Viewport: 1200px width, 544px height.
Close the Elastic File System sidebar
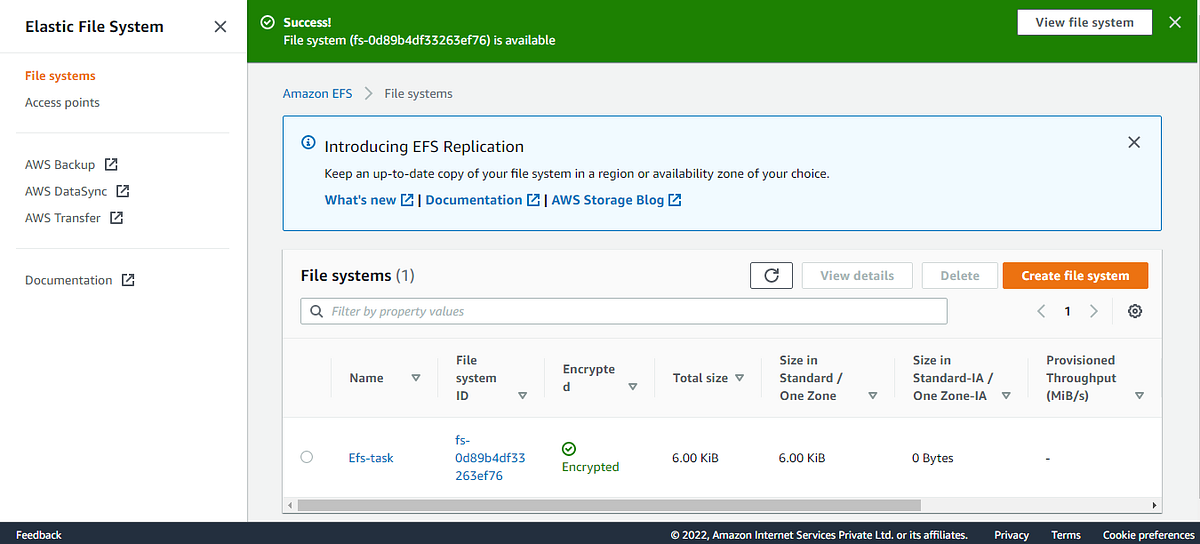coord(220,27)
